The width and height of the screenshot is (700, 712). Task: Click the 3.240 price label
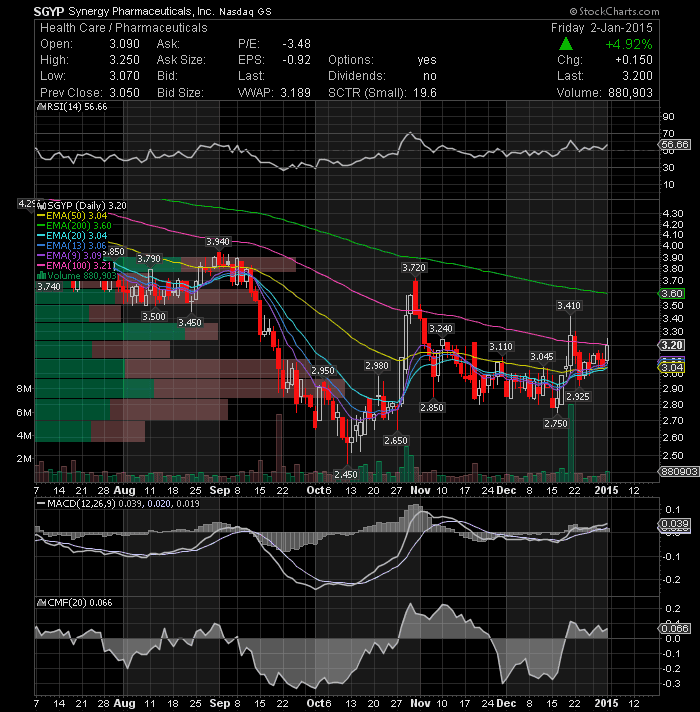[x=440, y=328]
